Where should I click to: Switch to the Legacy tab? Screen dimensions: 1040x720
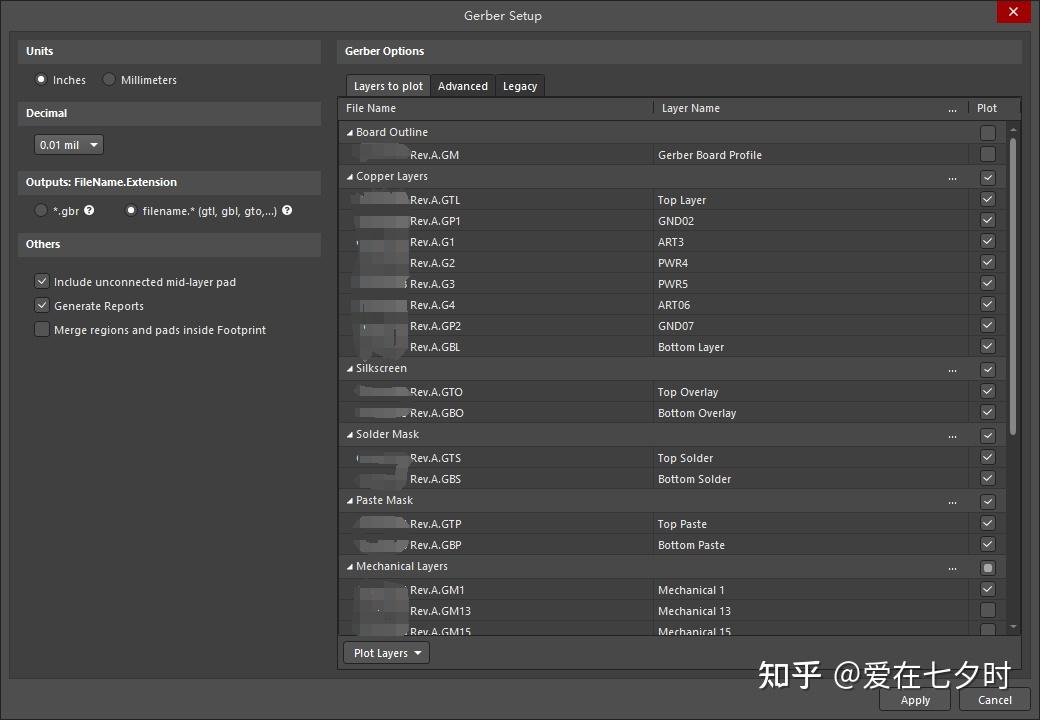[x=520, y=86]
